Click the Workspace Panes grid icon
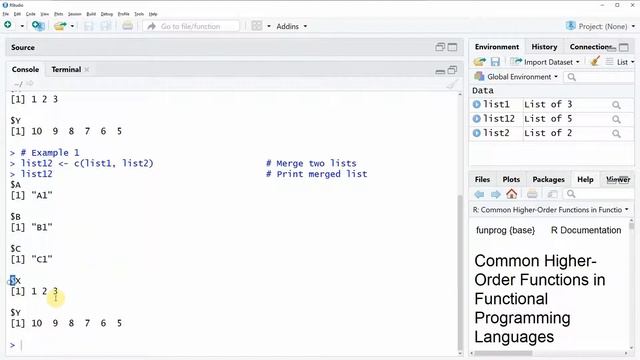This screenshot has width=640, height=360. click(257, 26)
